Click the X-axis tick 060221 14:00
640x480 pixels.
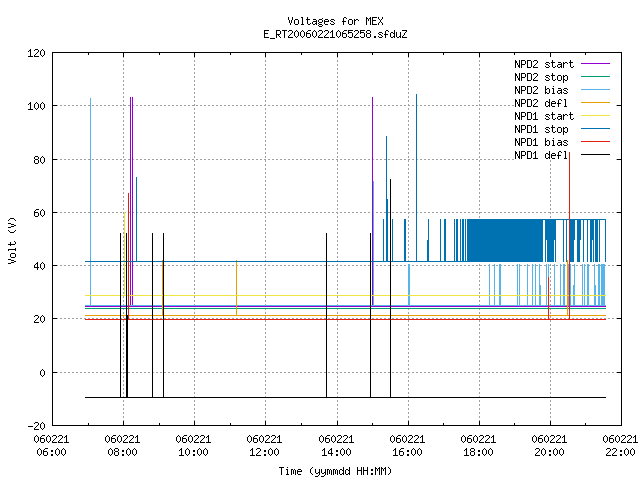pos(336,446)
